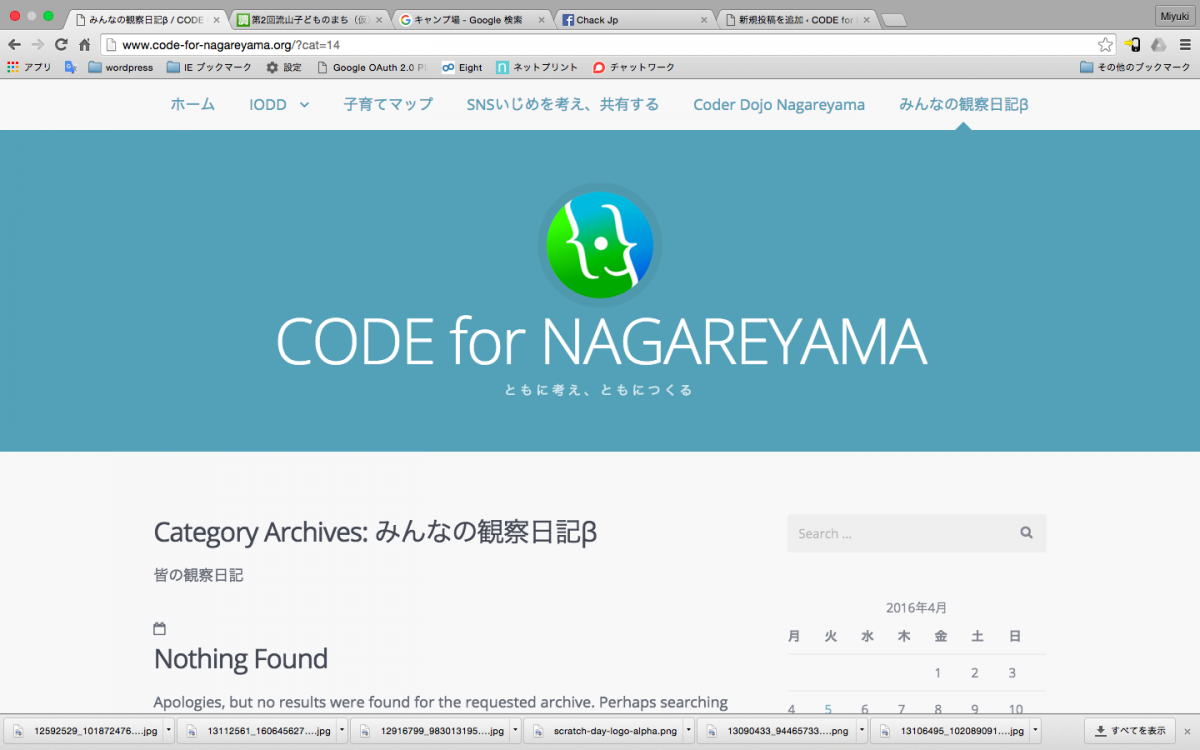The image size is (1200, 750).
Task: Click the yellow key extension icon
Action: coord(1133,44)
